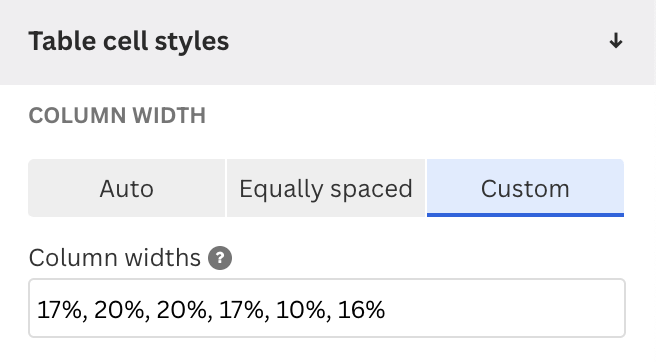Click the question mark next to Column widths
Viewport: 656px width, 364px height.
click(220, 258)
